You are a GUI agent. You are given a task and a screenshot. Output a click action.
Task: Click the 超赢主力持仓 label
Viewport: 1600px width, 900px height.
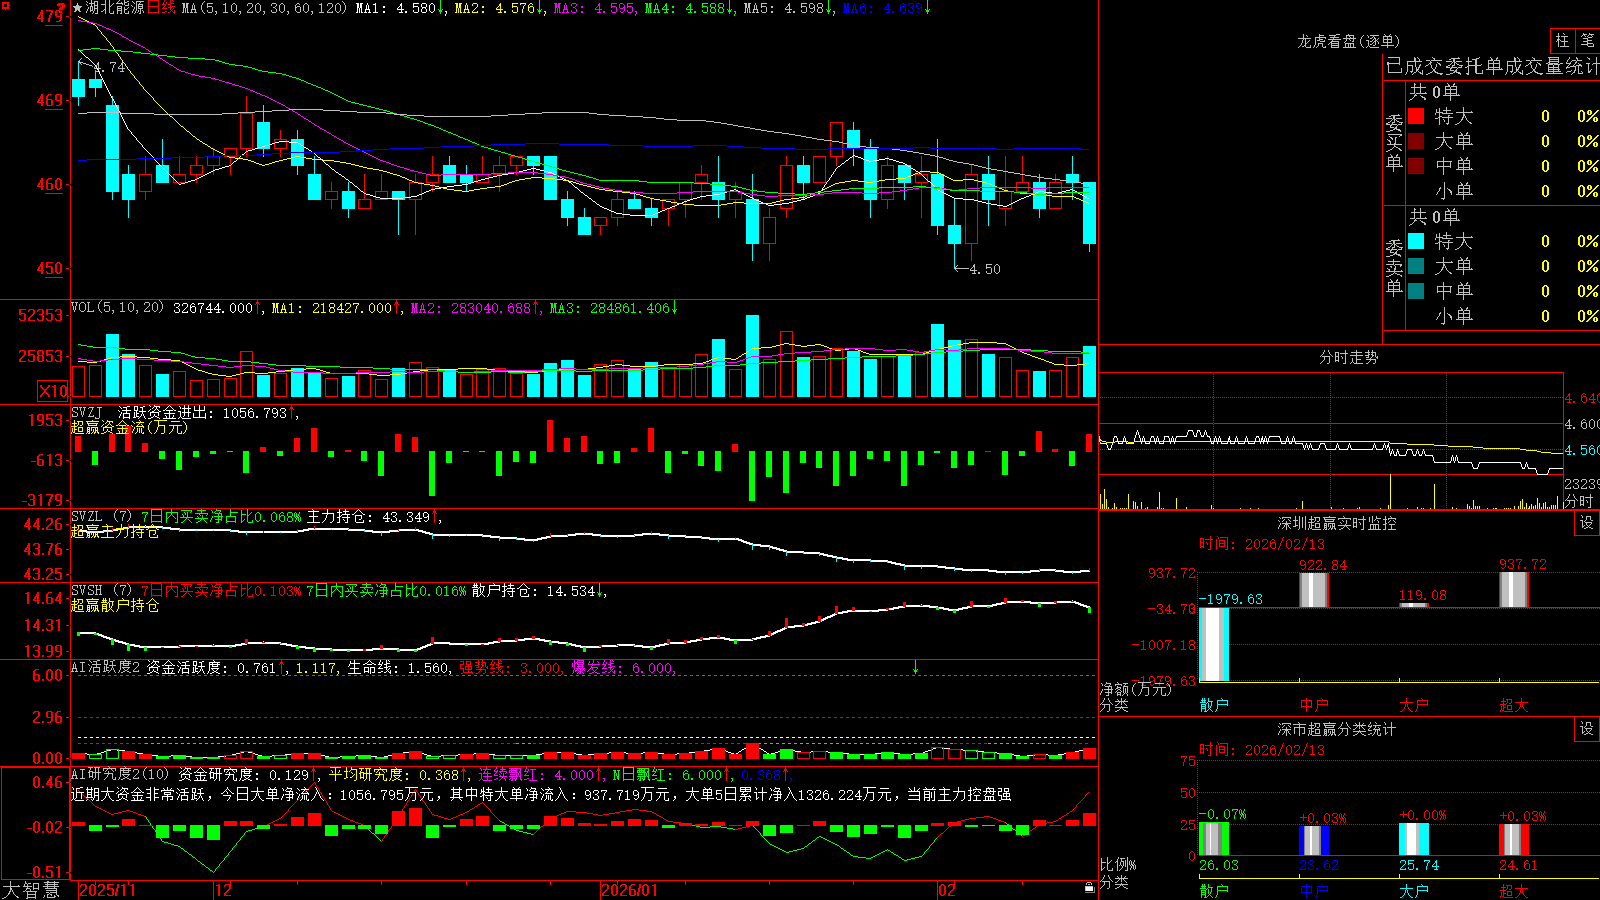[115, 531]
